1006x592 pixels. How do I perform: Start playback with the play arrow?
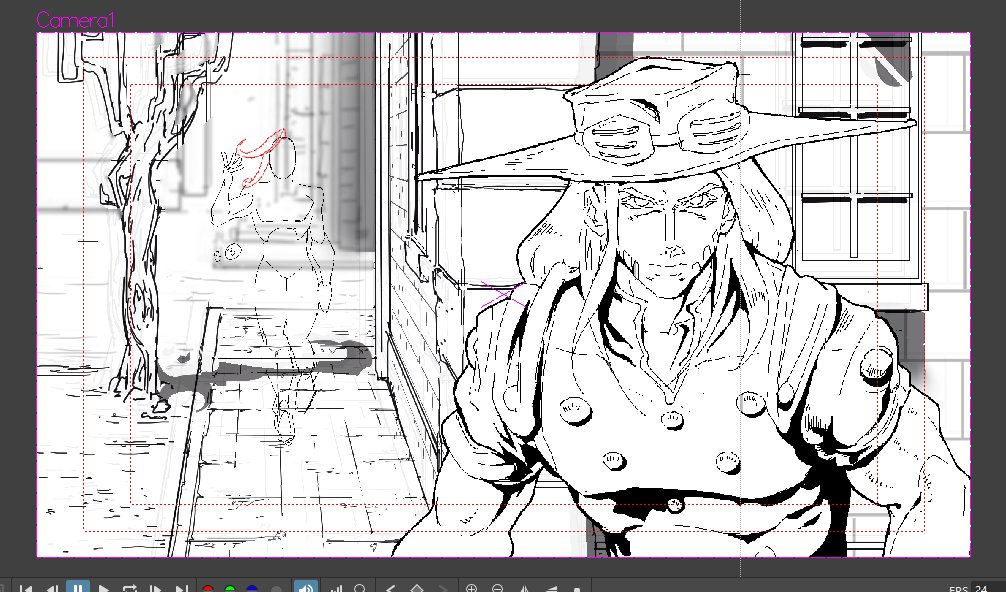click(x=104, y=588)
